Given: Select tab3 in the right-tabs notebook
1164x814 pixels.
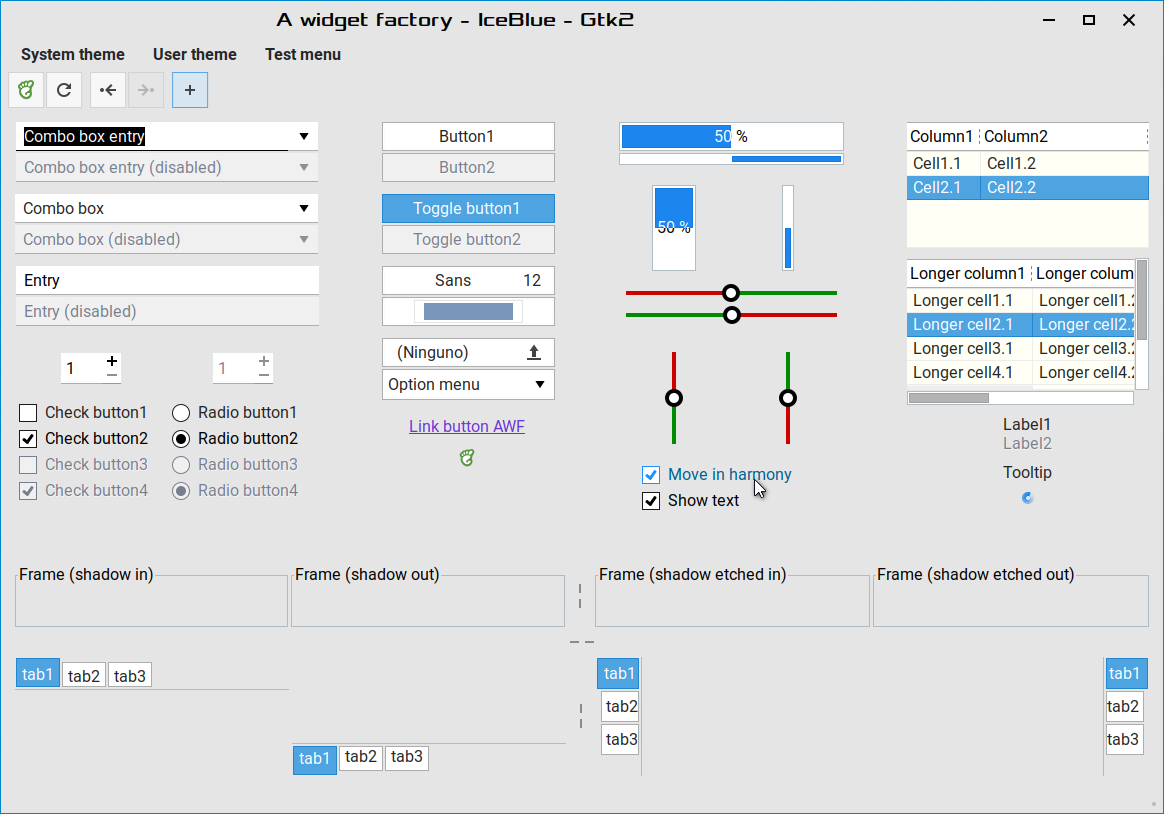Looking at the screenshot, I should coord(1123,740).
